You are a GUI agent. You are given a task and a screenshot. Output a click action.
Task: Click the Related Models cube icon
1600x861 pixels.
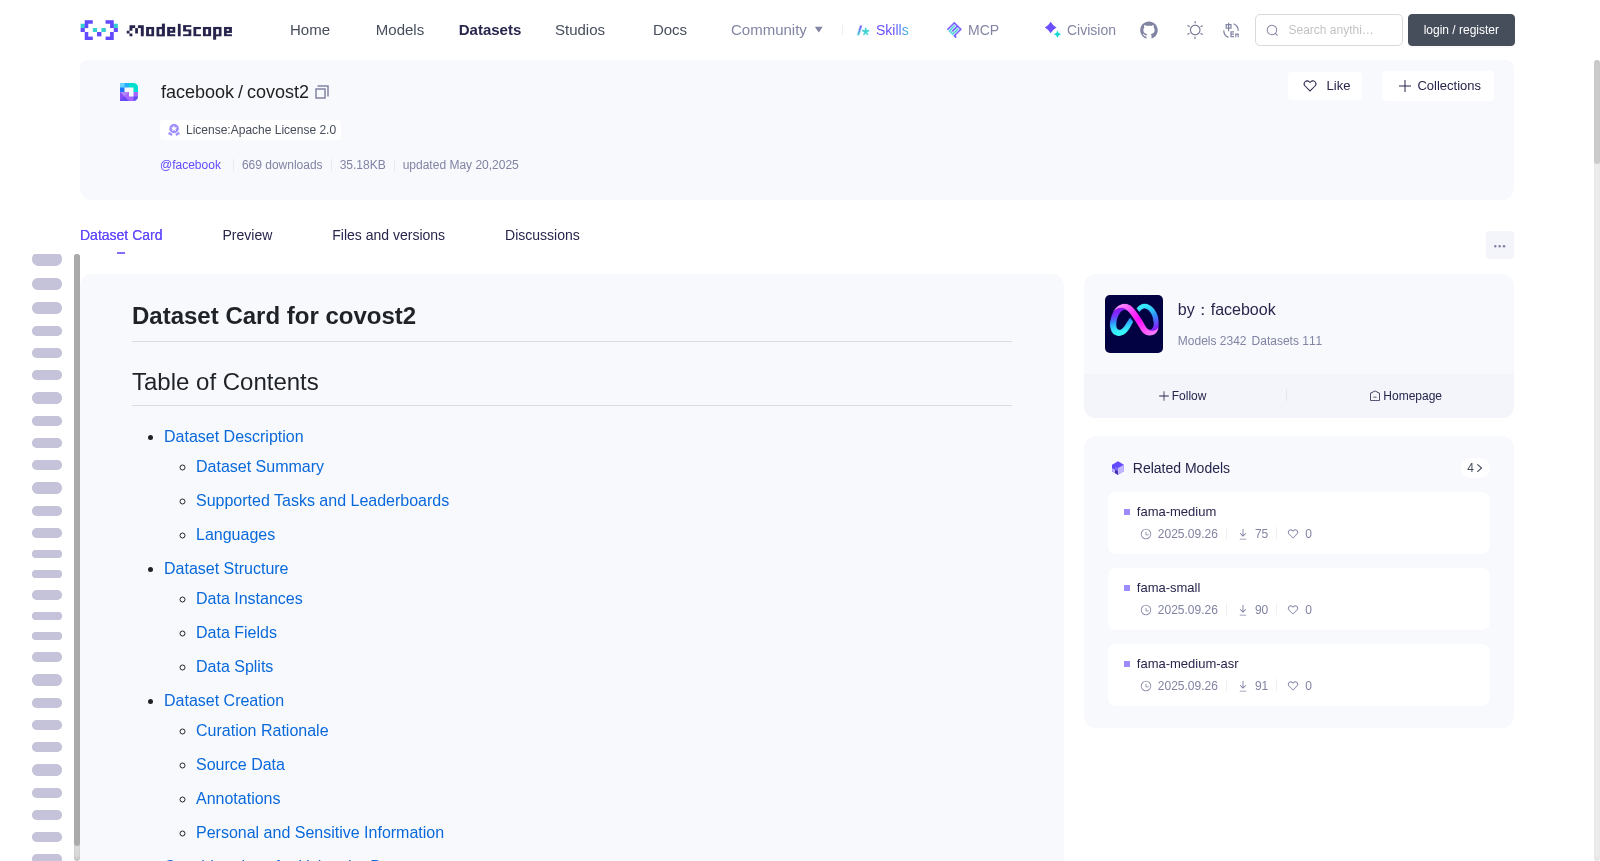click(1118, 468)
